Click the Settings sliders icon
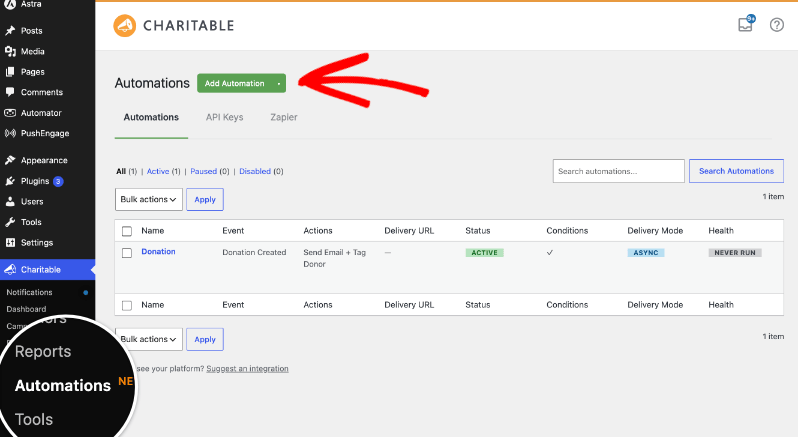Image resolution: width=798 pixels, height=437 pixels. click(10, 243)
